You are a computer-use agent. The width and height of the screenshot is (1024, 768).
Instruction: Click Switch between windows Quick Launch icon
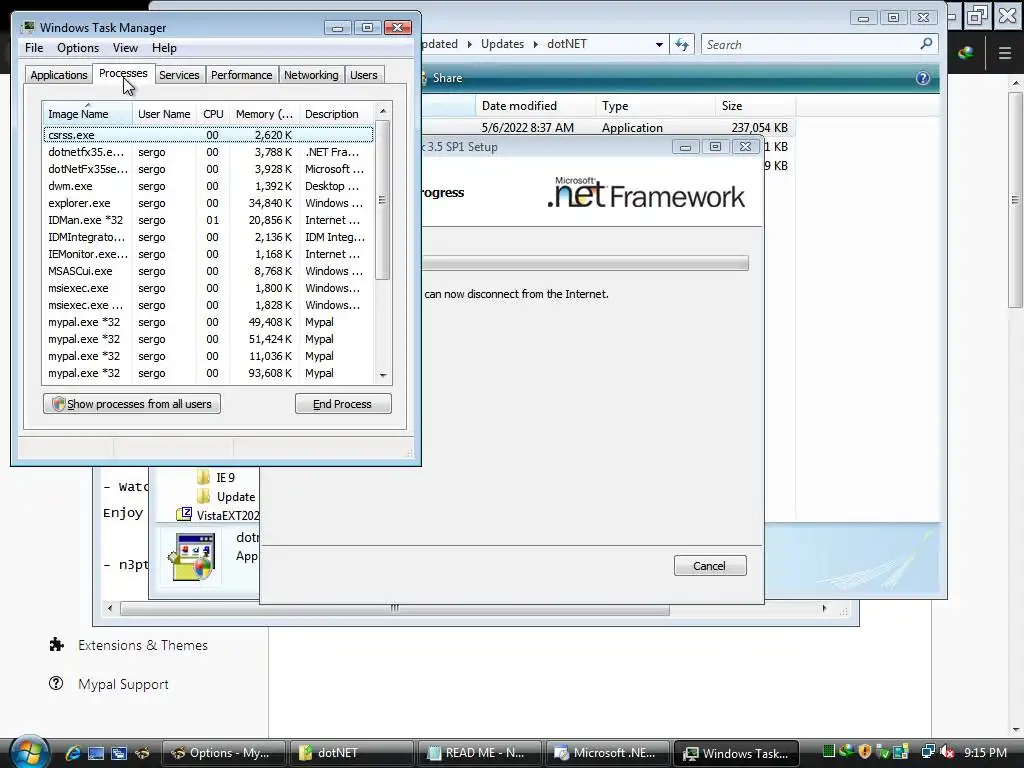(118, 753)
